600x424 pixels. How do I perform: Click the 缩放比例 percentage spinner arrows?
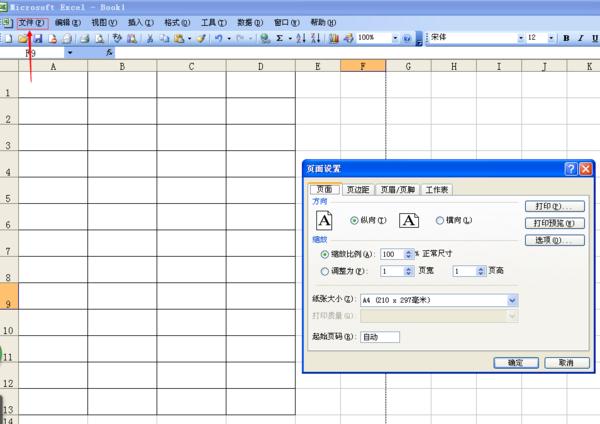tap(408, 254)
